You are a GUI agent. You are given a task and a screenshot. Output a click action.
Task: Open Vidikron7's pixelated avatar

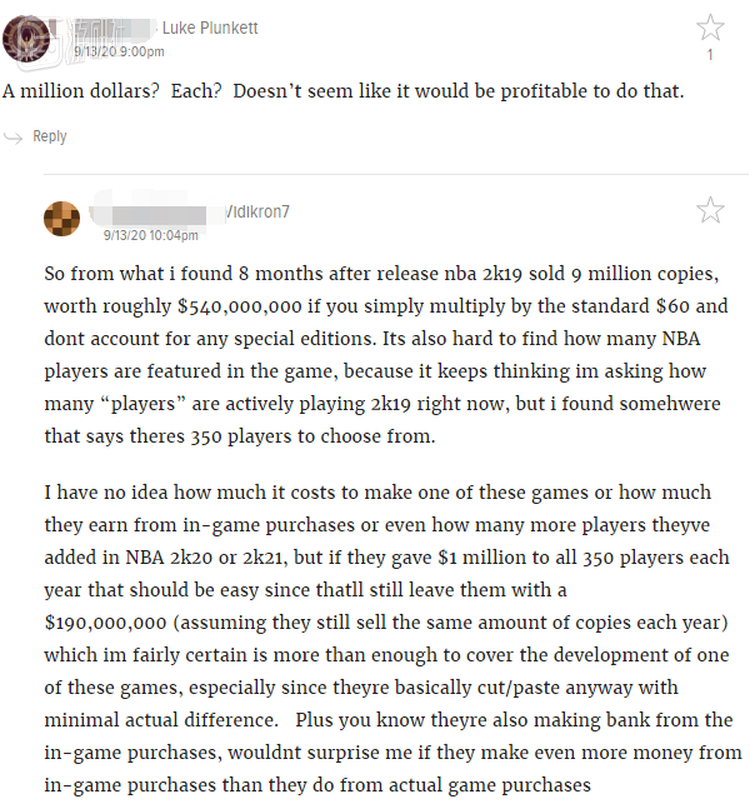[62, 218]
